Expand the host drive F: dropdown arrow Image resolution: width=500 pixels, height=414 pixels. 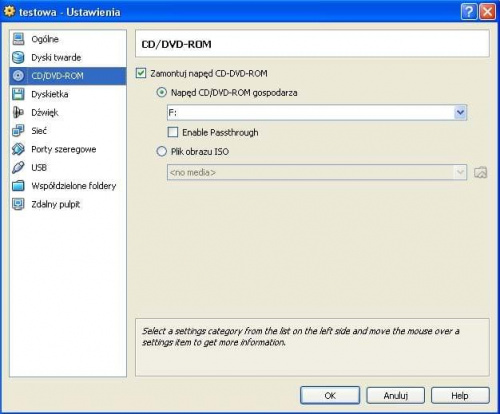pos(460,112)
